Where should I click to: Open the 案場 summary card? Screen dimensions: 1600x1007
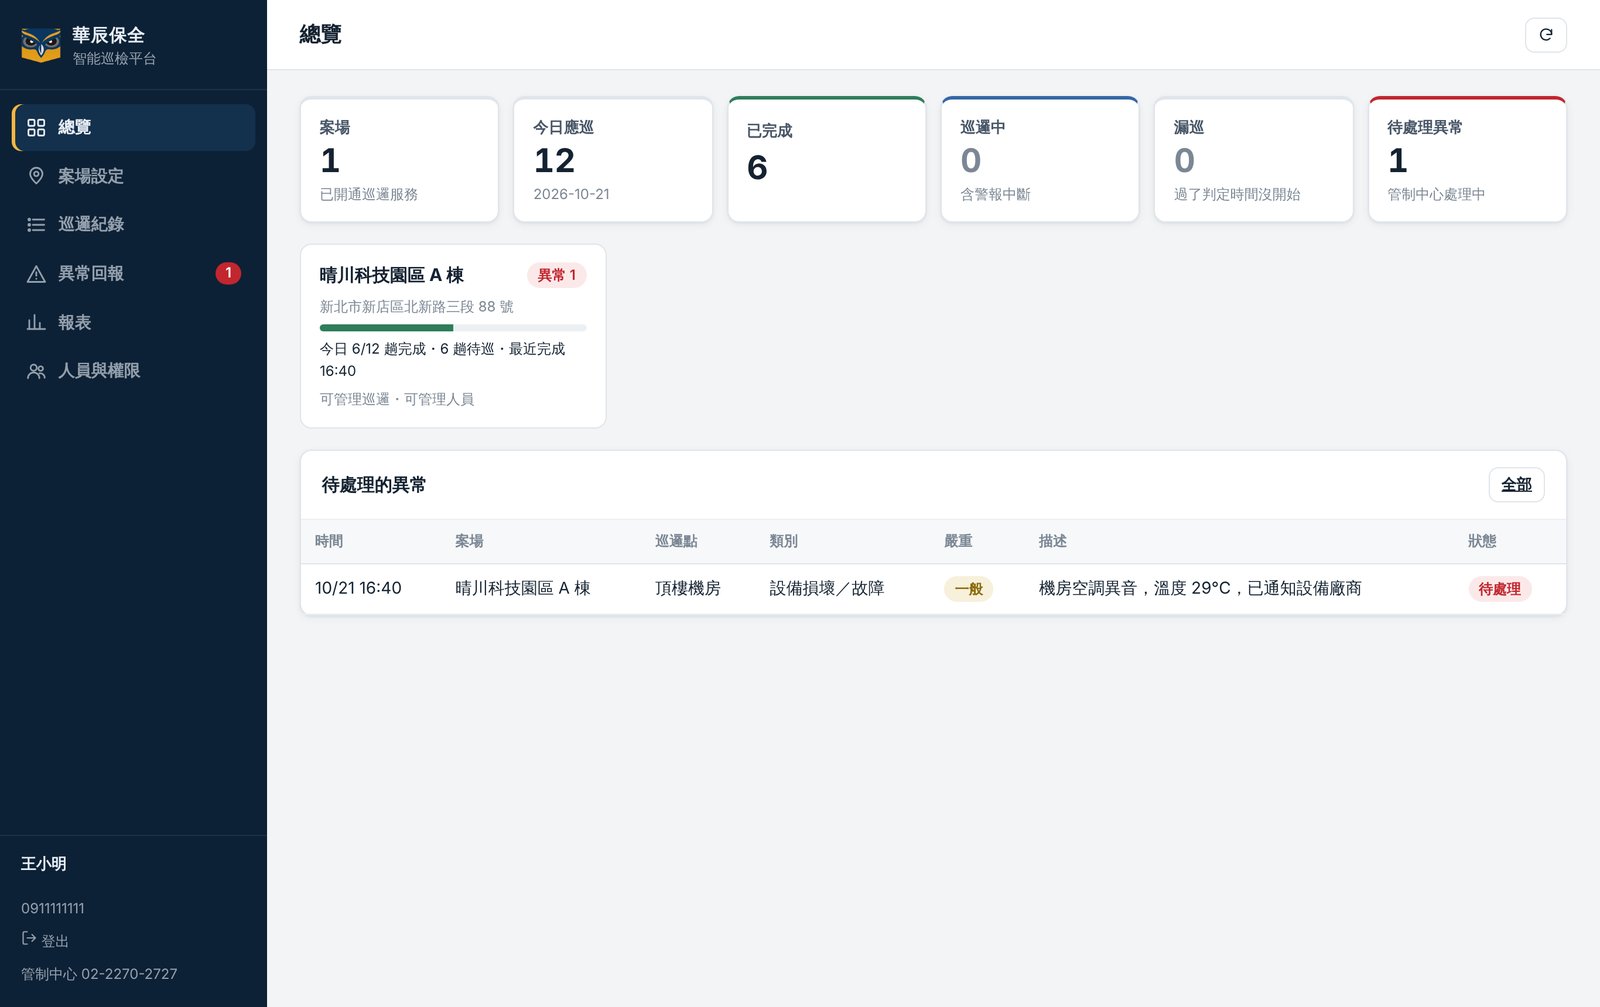point(399,160)
